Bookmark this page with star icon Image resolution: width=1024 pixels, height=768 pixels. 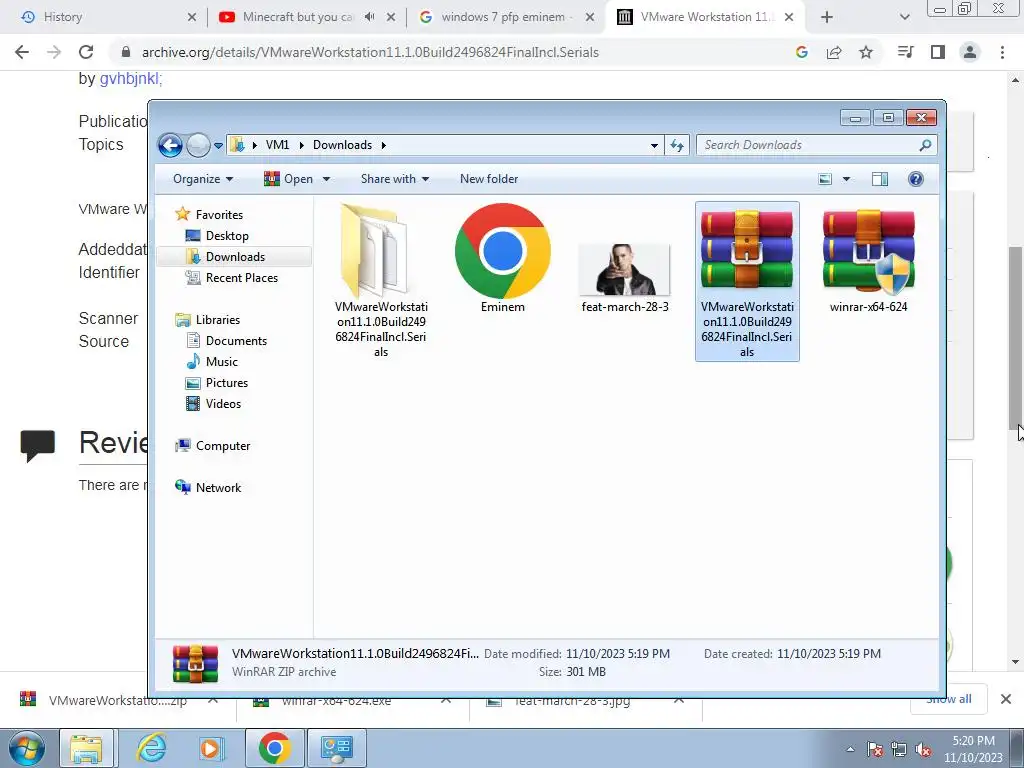click(x=866, y=52)
